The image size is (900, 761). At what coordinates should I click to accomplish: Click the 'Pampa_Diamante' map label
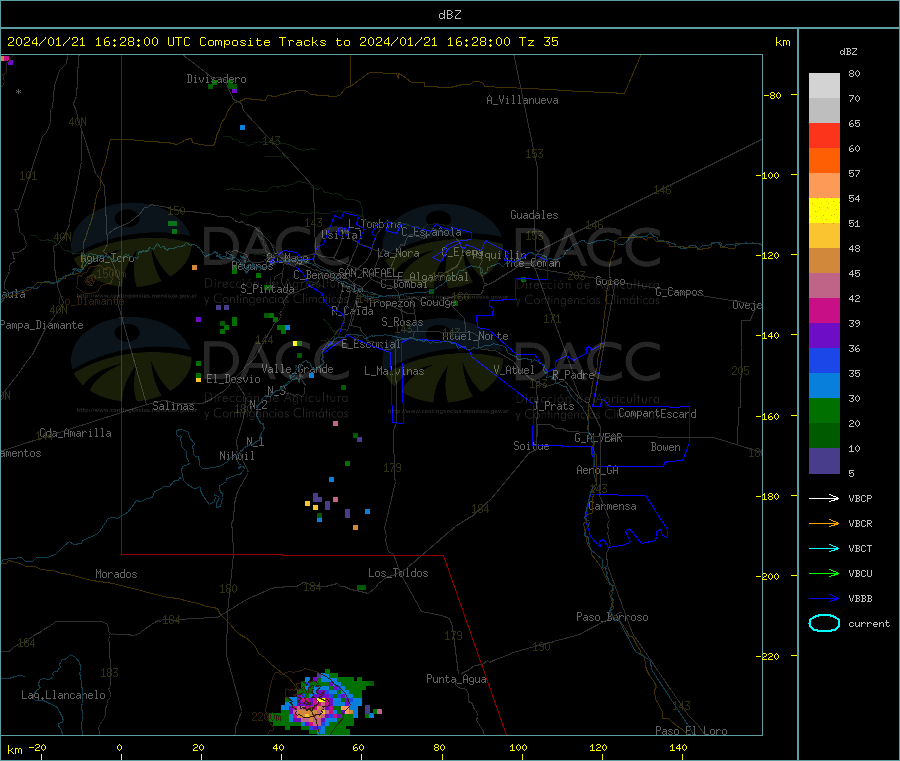pyautogui.click(x=42, y=325)
